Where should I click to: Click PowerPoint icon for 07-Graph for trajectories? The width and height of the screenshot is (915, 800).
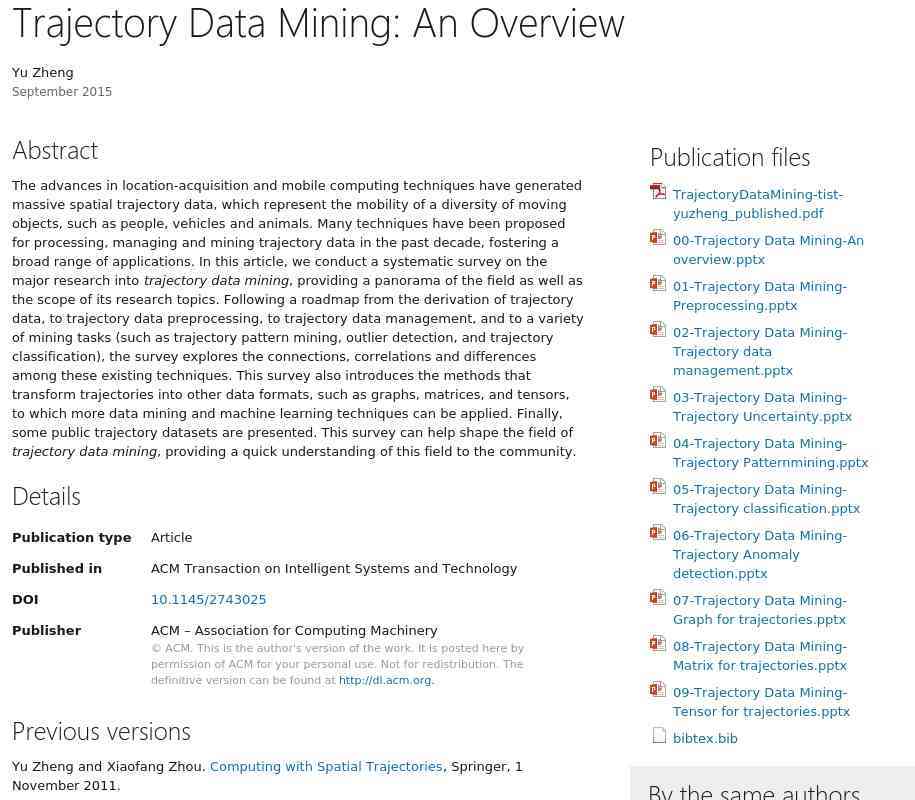pos(658,597)
